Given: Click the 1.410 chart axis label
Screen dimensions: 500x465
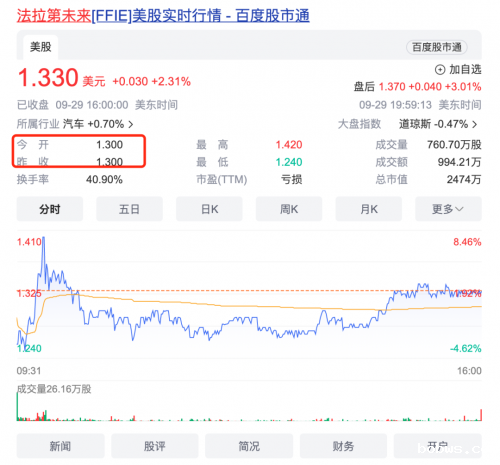Looking at the screenshot, I should coord(29,242).
